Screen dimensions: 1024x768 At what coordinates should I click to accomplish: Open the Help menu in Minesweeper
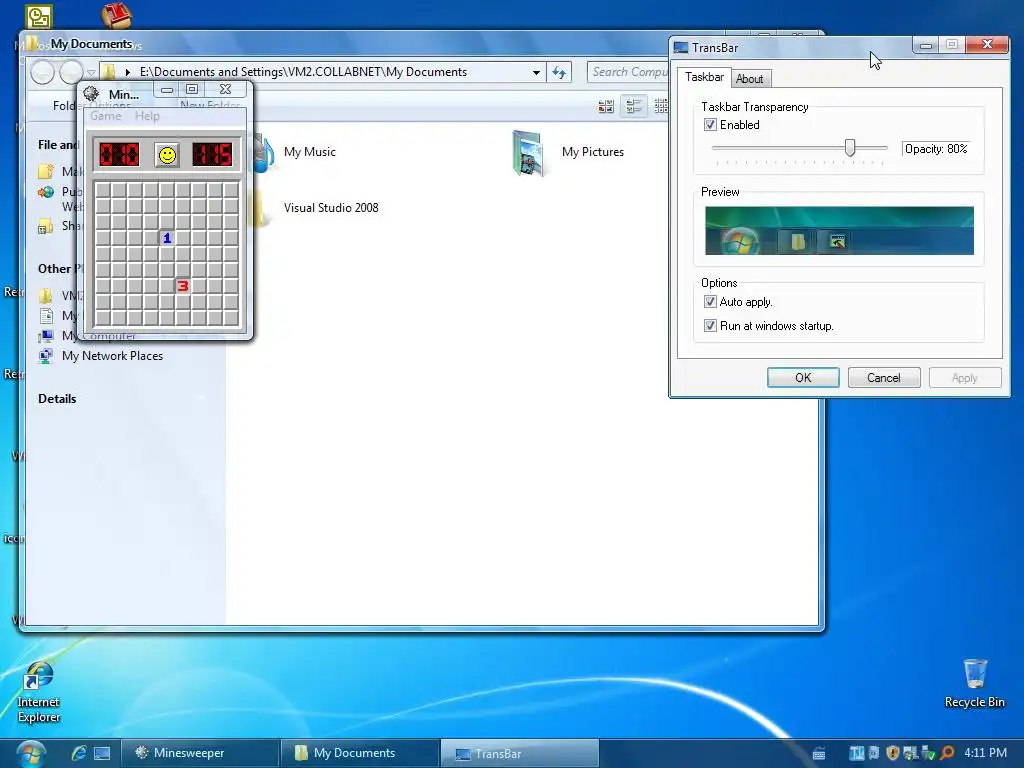pyautogui.click(x=147, y=116)
